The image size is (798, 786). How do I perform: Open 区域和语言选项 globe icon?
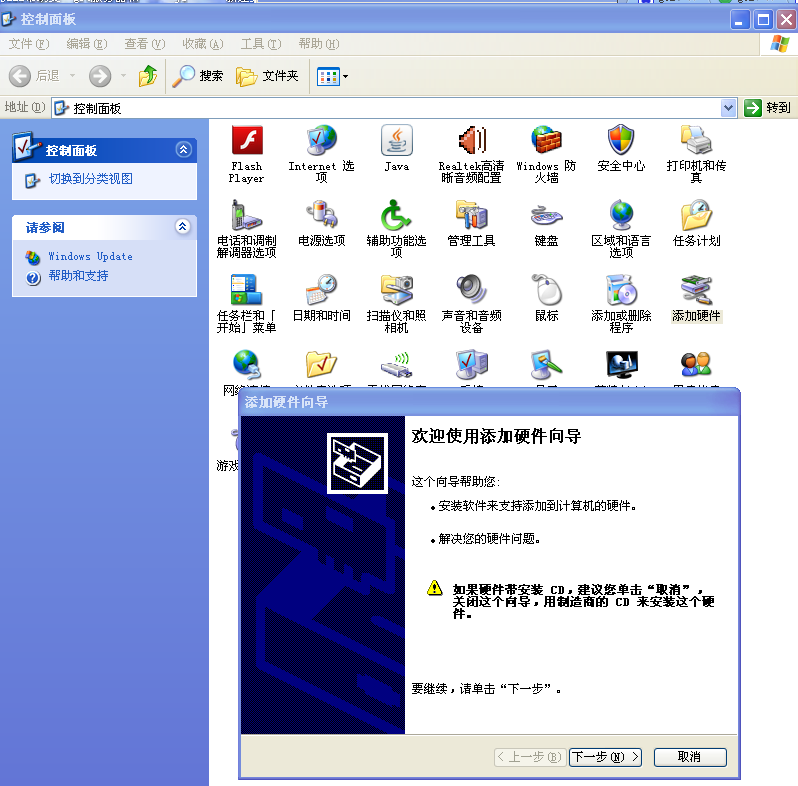pos(621,215)
